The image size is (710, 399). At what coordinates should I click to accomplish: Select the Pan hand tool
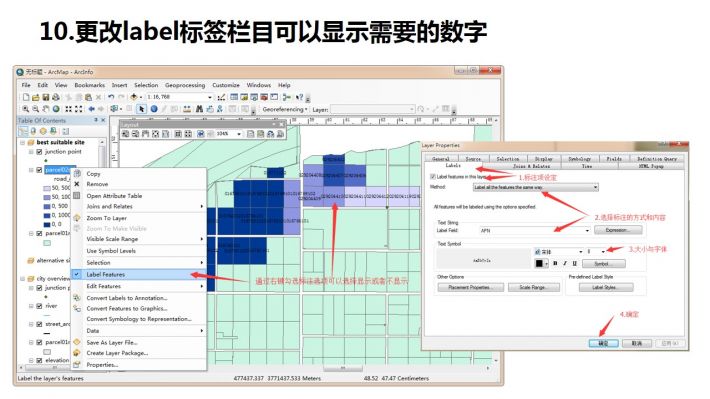46,109
